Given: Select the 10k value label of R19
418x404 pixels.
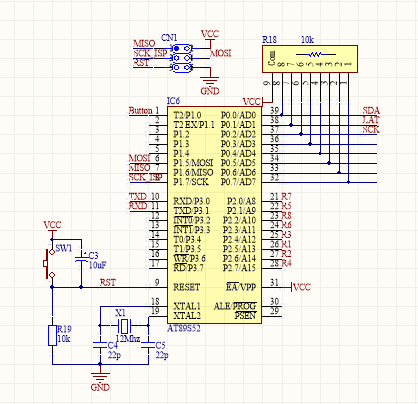Looking at the screenshot, I should click(64, 339).
